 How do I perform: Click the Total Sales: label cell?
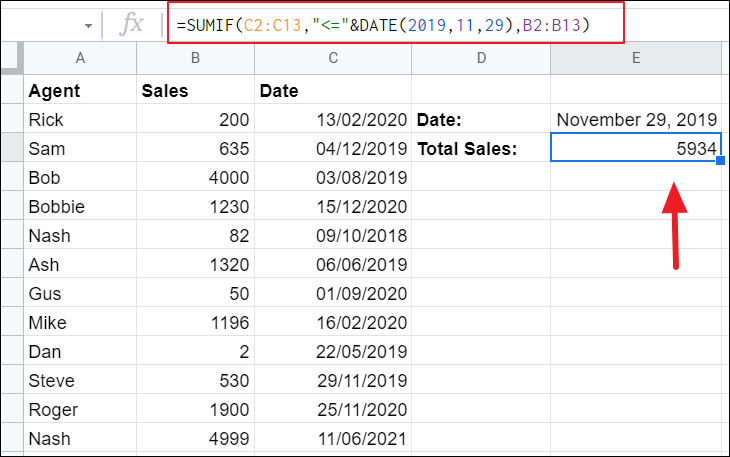point(480,149)
